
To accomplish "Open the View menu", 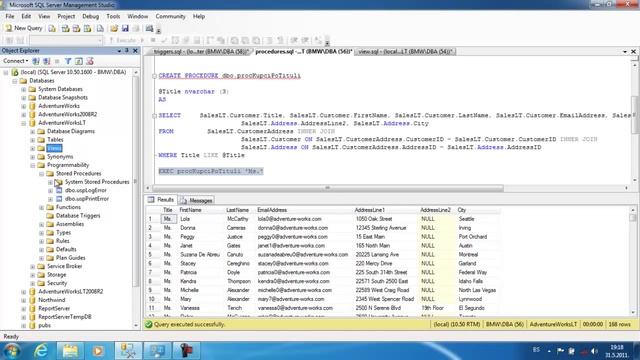I will pos(44,16).
